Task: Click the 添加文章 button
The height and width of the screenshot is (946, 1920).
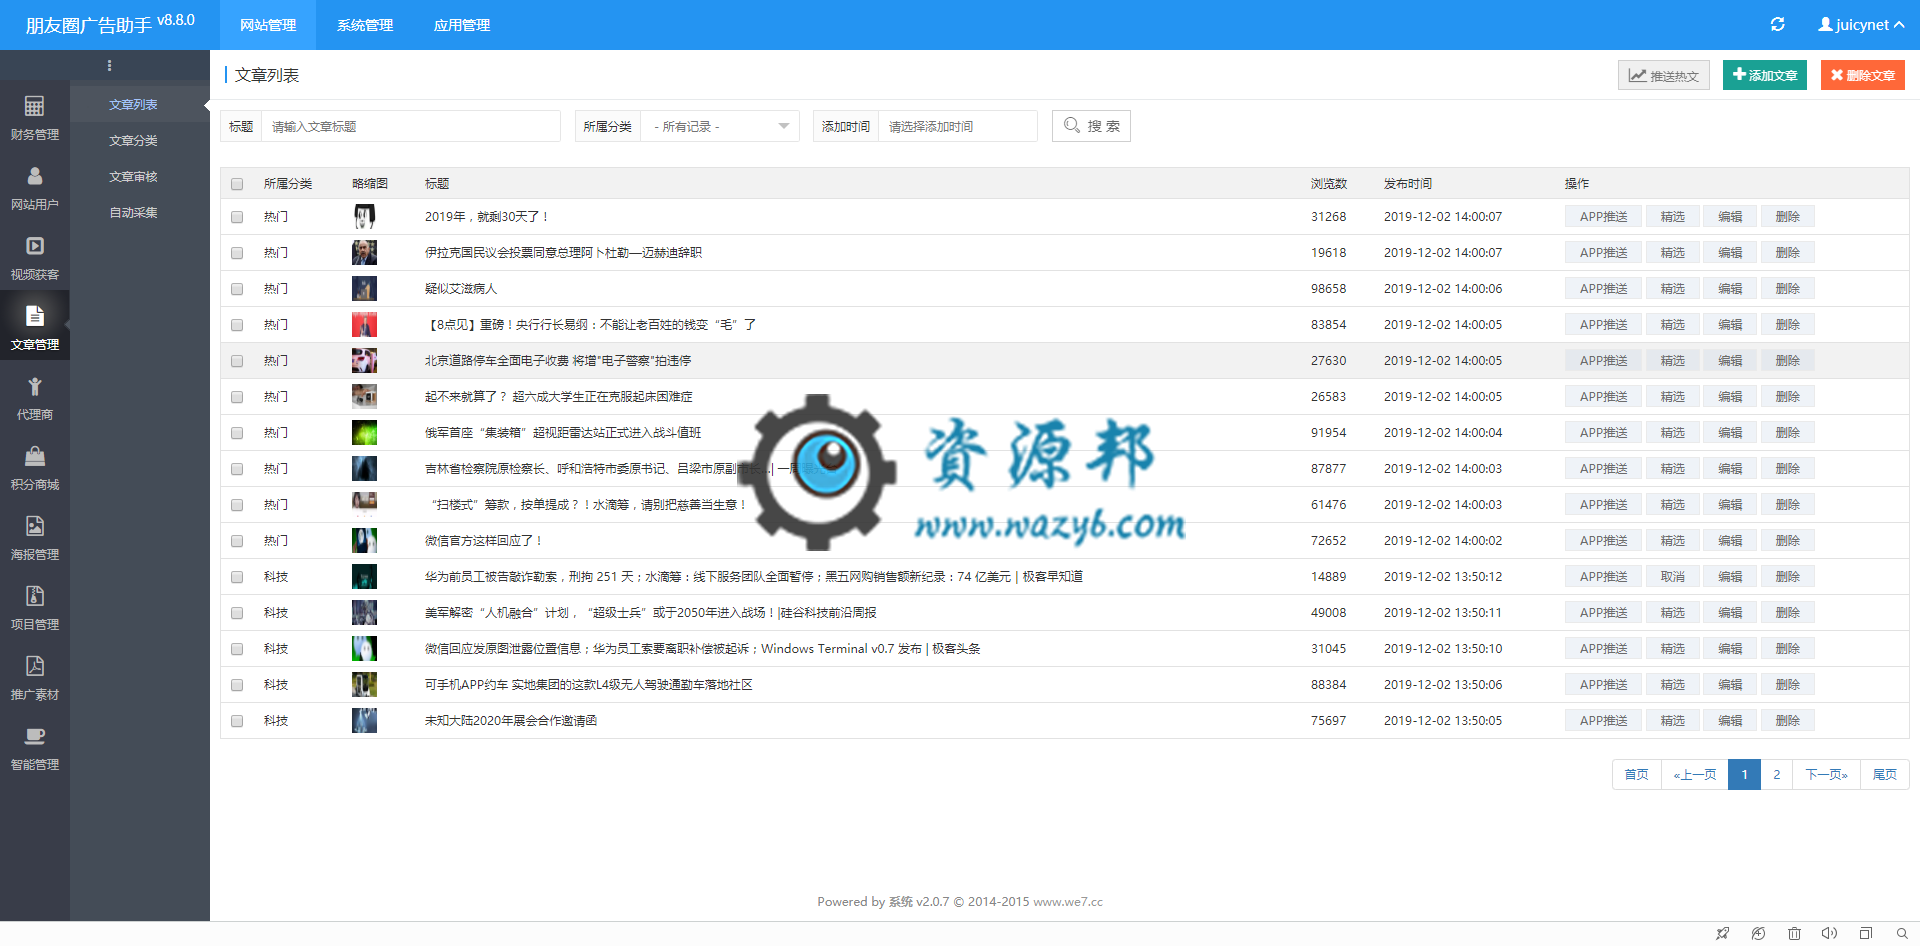Action: coord(1764,75)
